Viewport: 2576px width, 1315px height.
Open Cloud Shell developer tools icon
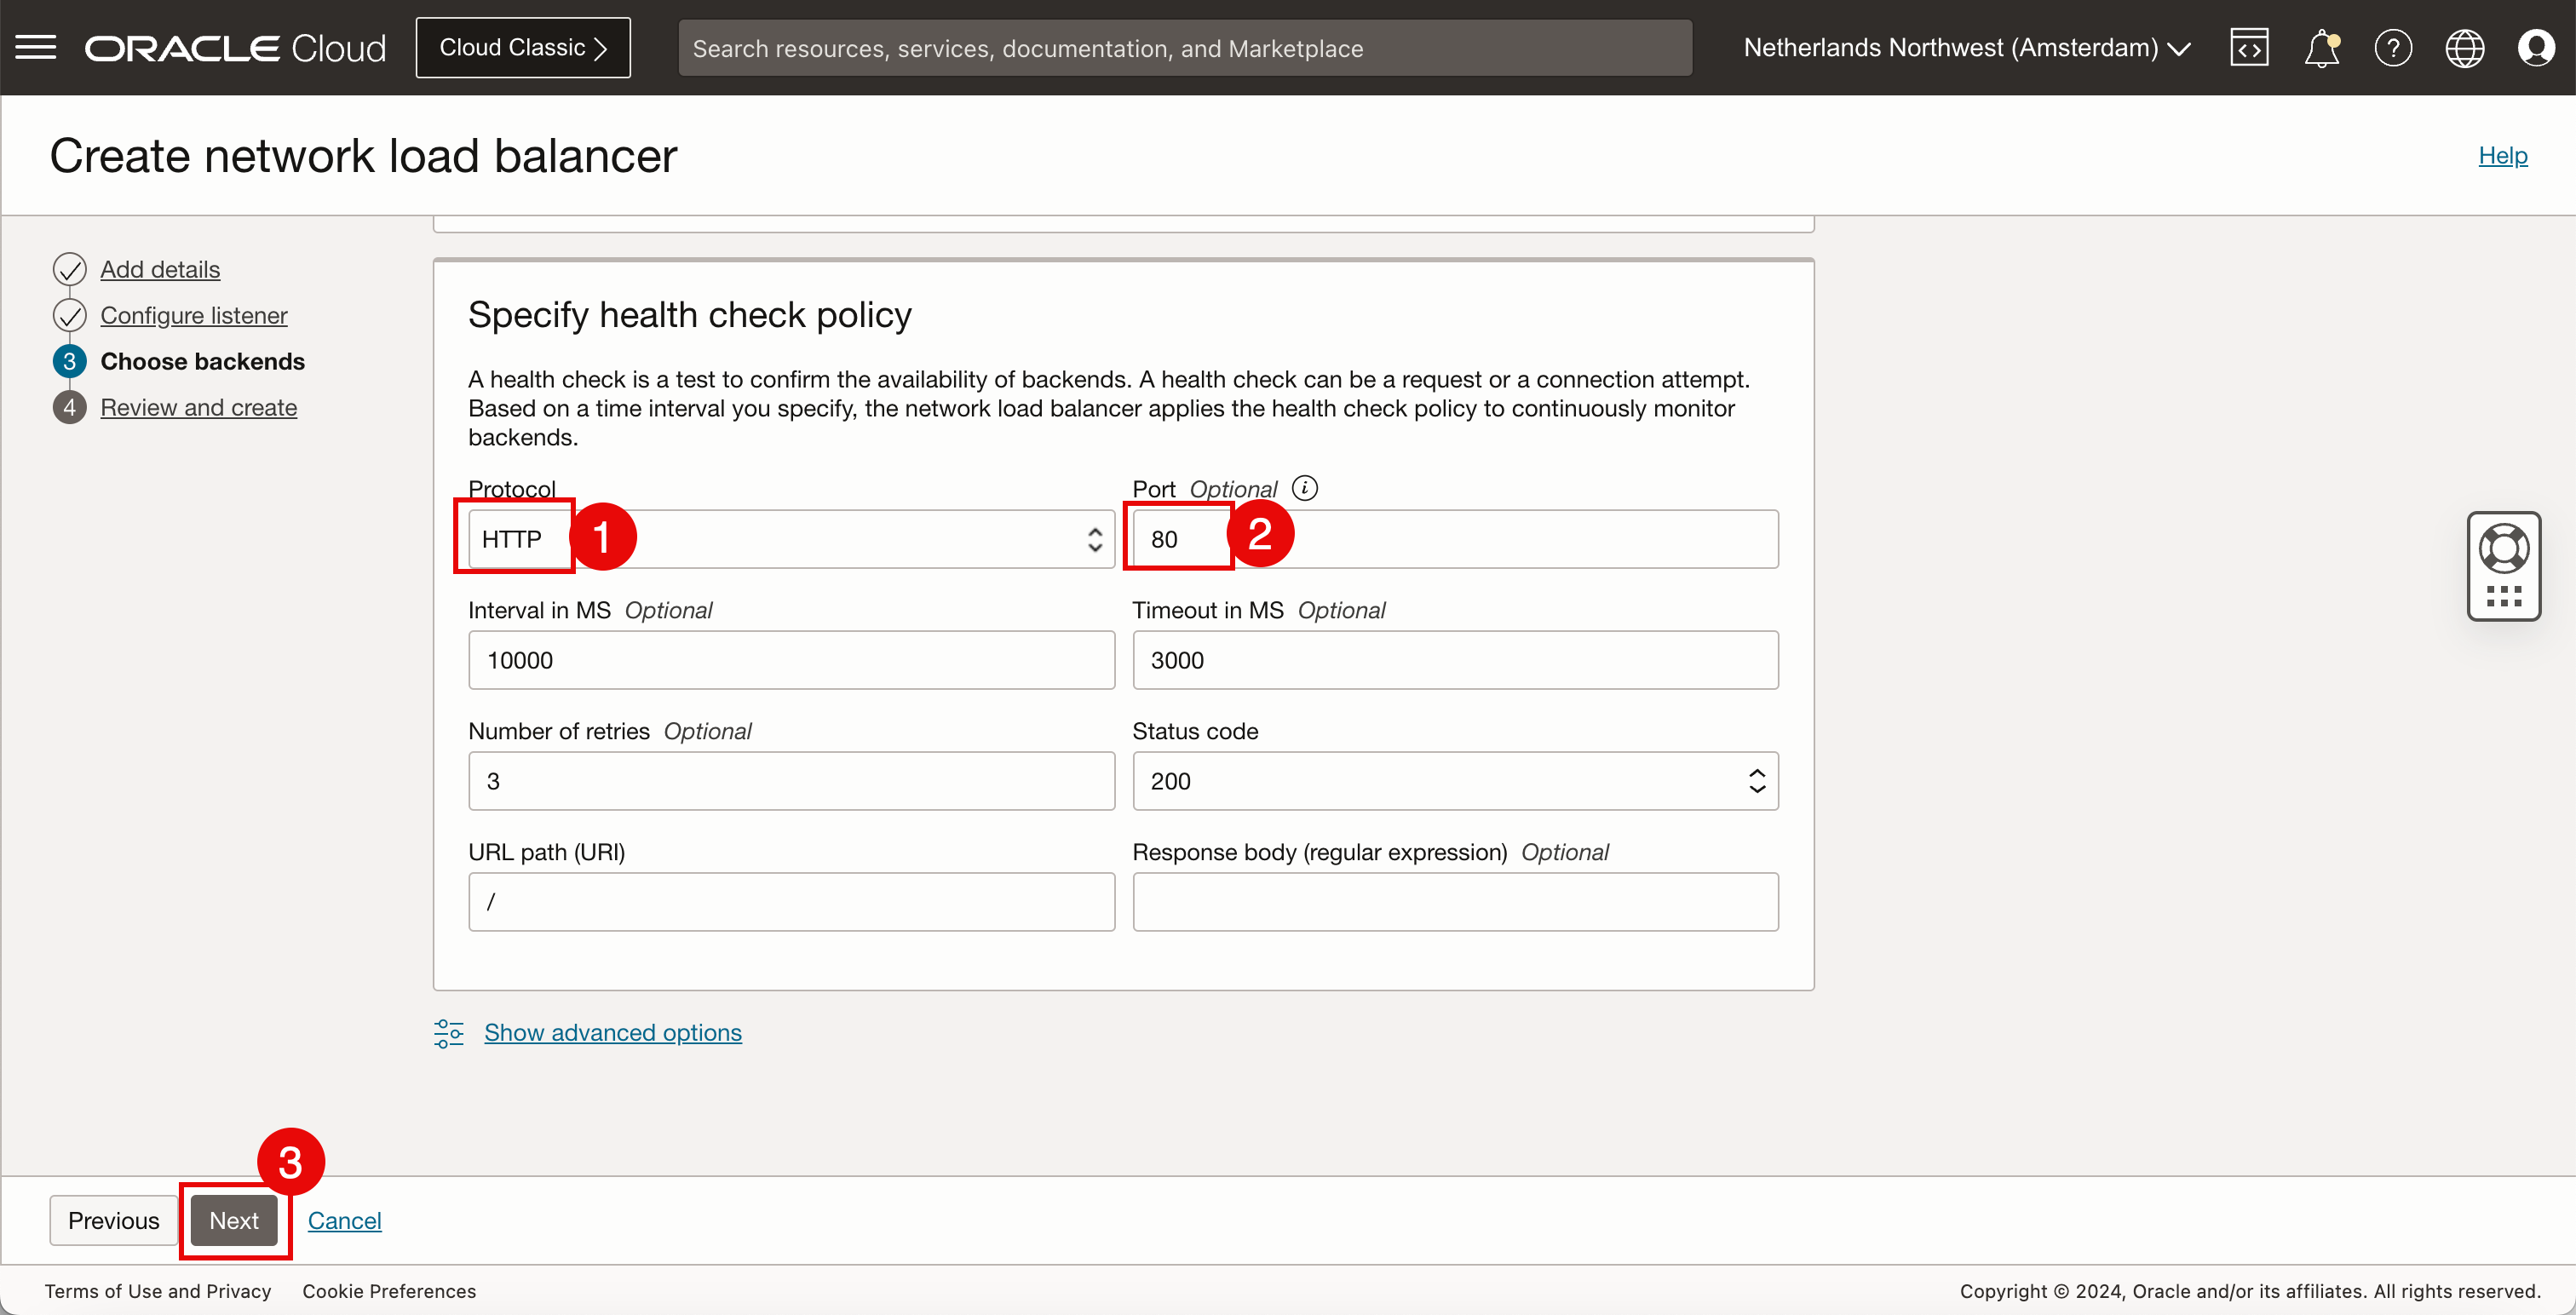point(2248,47)
